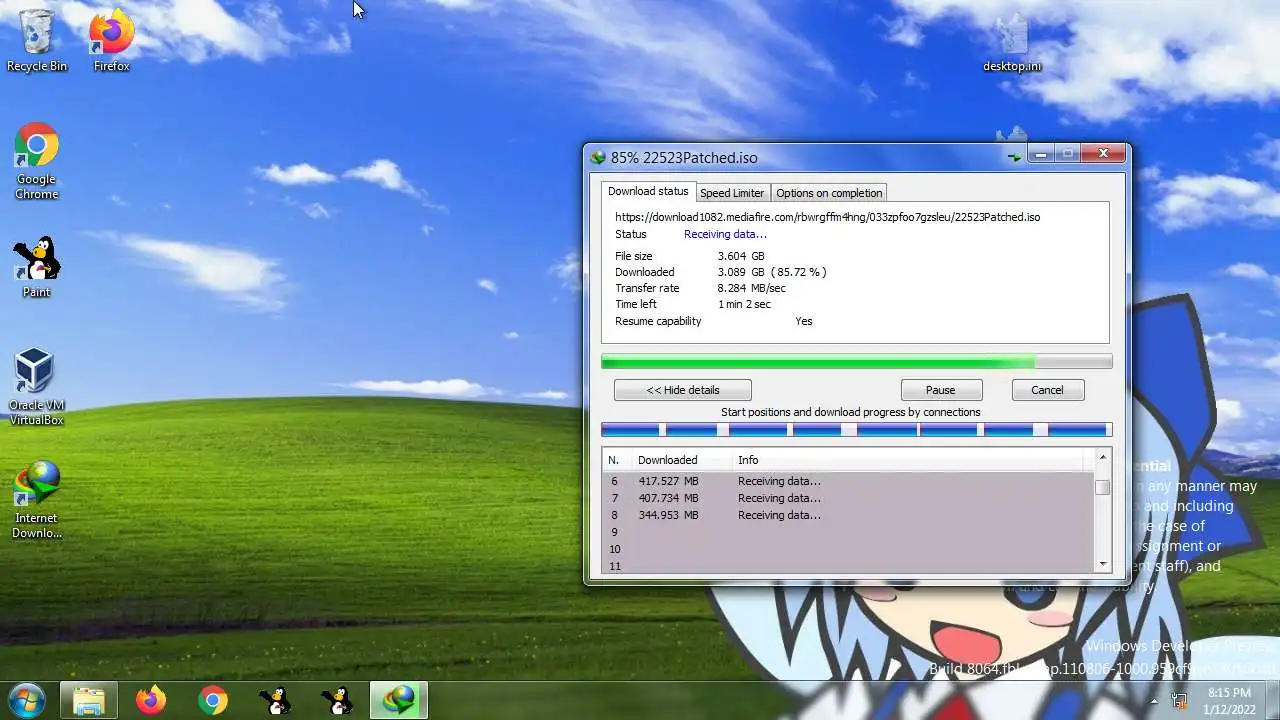Click the 'Receiving data...' status value
This screenshot has height=720, width=1280.
click(x=725, y=234)
